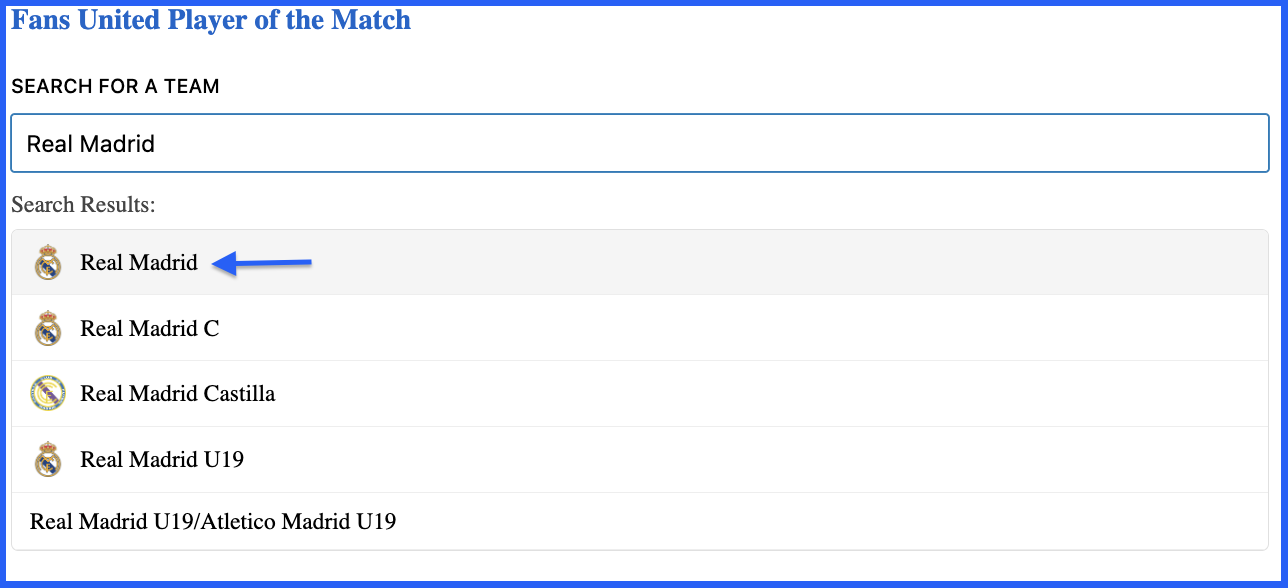Viewport: 1288px width, 588px height.
Task: Click Atletico Madrid U19 text in last result
Action: coord(299,521)
